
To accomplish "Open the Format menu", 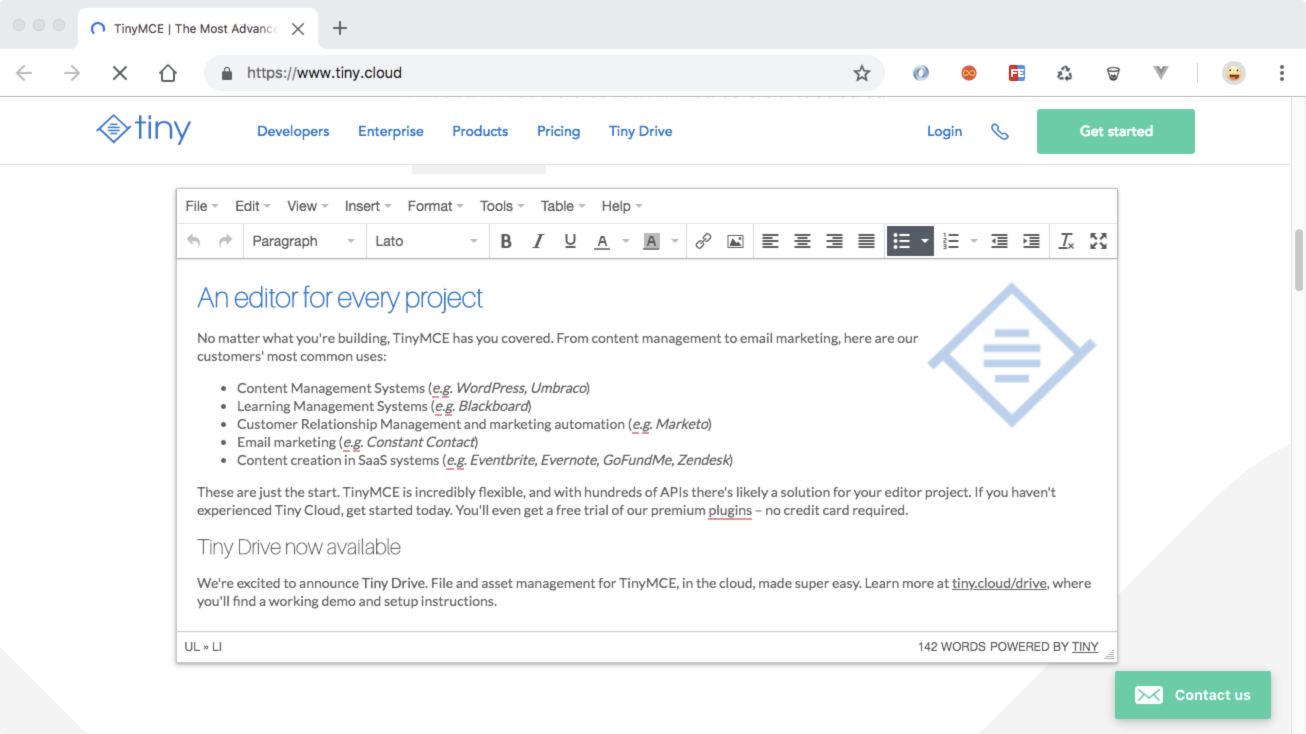I will pyautogui.click(x=429, y=205).
